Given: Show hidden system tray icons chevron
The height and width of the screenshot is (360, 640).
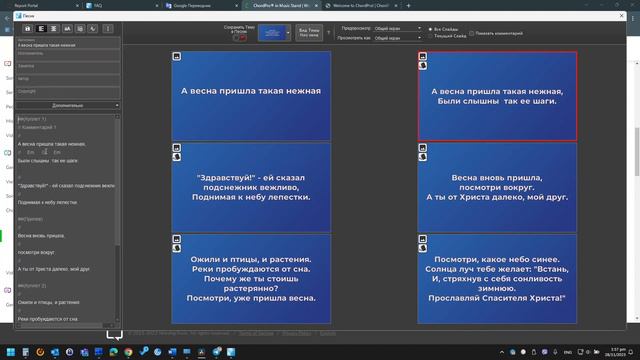Looking at the screenshot, I should coord(502,352).
